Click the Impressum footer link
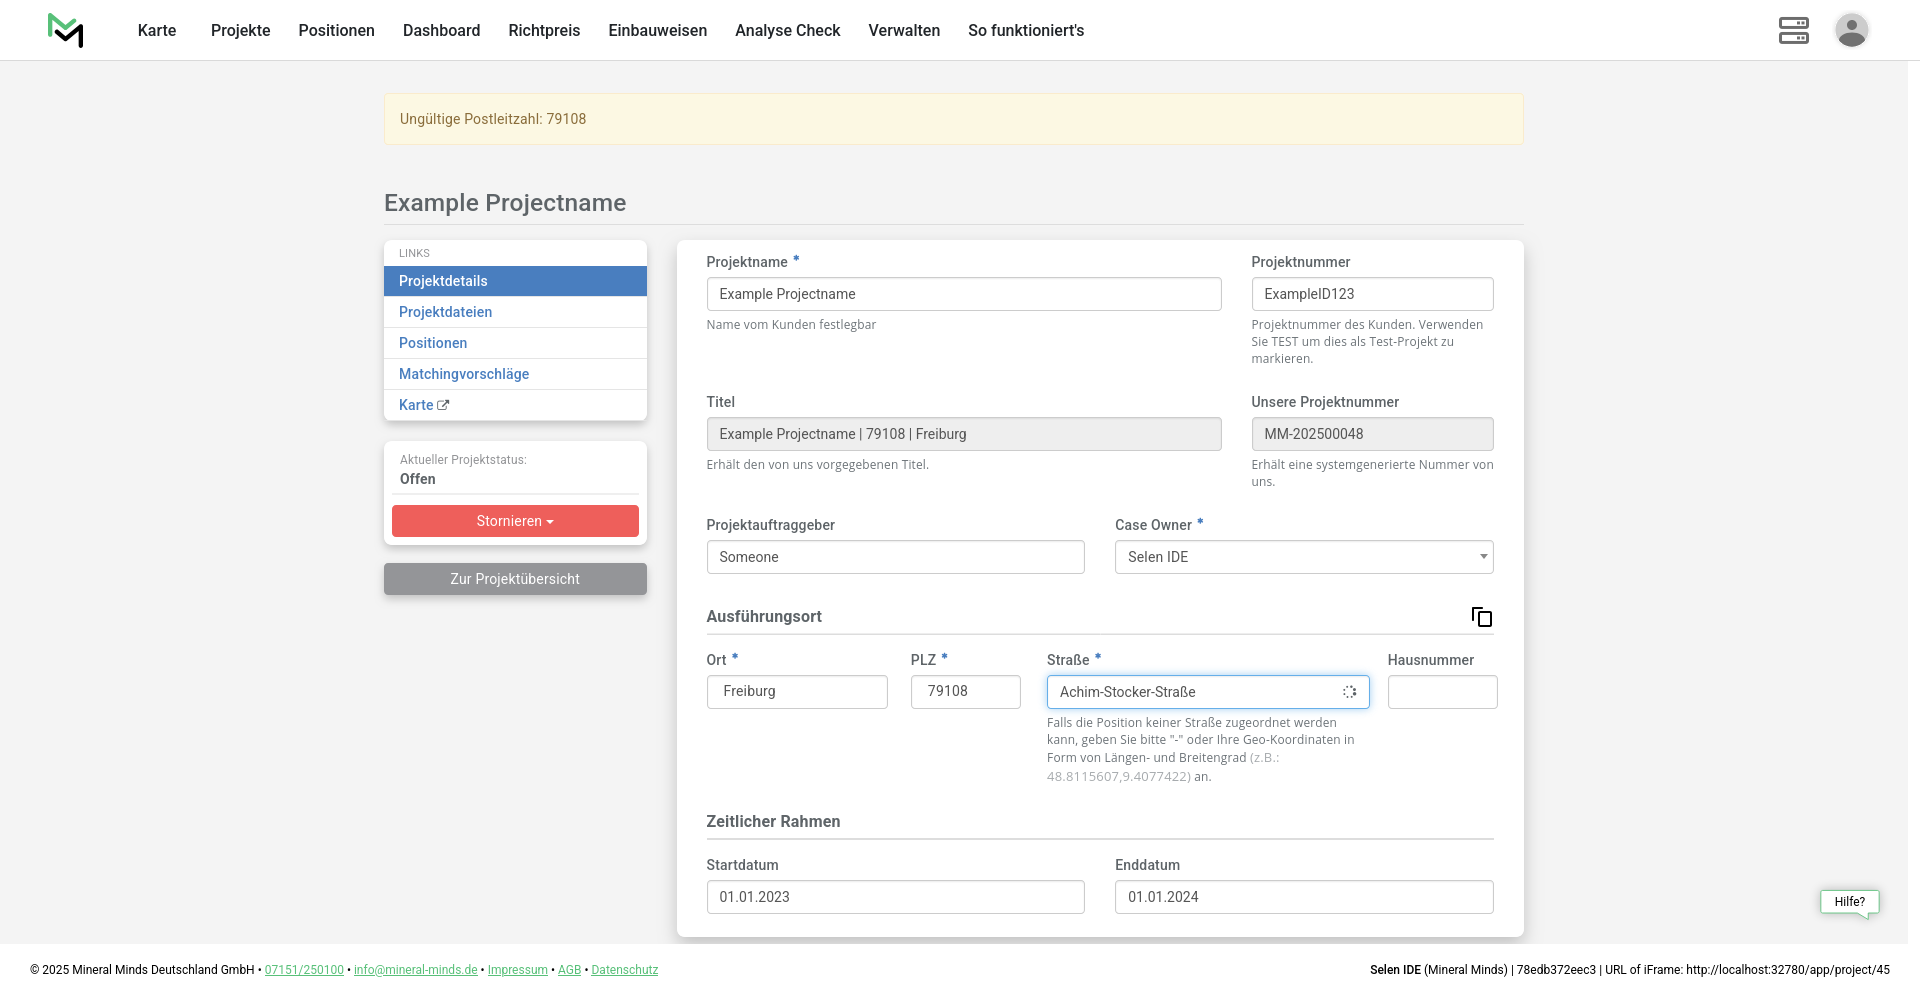Screen dimensions: 1920x994 tap(517, 970)
